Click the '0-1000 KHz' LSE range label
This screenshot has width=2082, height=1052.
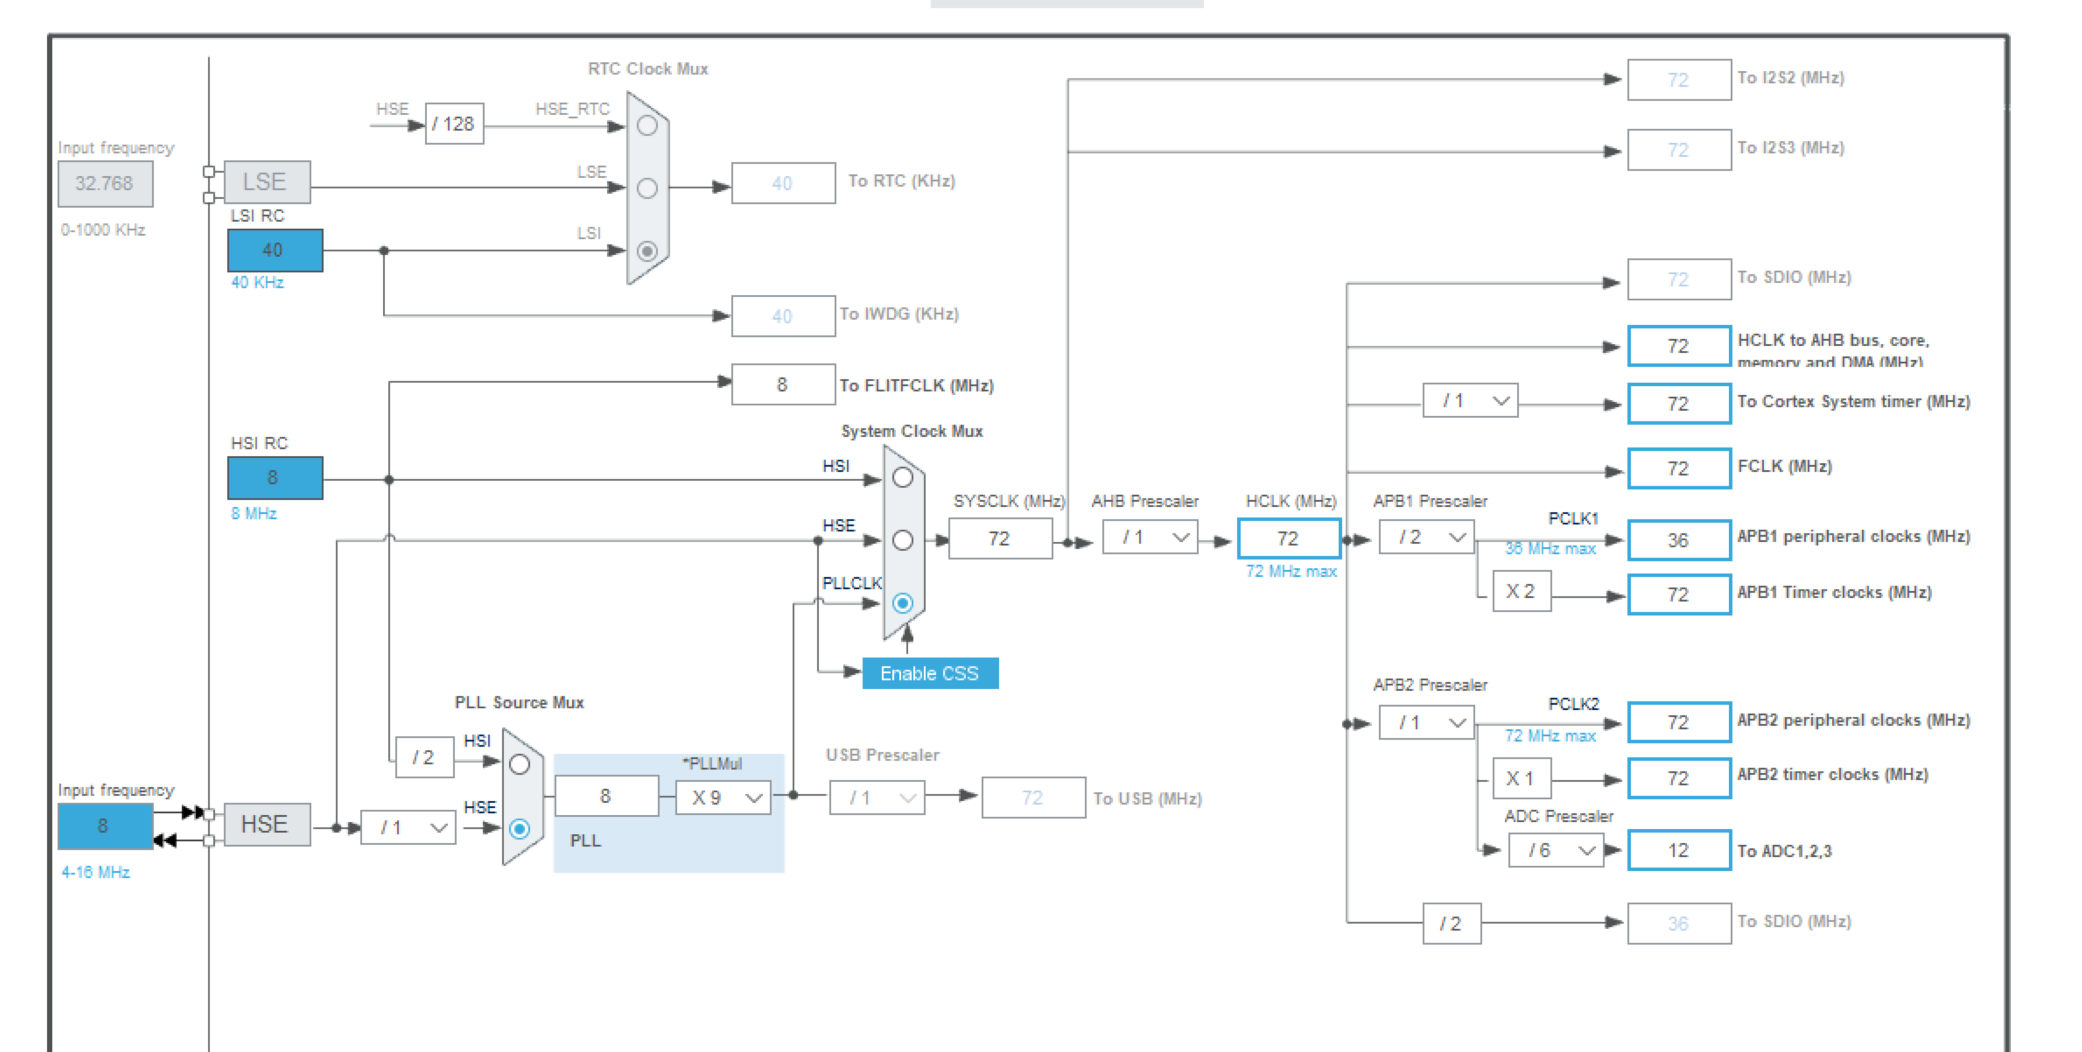point(103,230)
